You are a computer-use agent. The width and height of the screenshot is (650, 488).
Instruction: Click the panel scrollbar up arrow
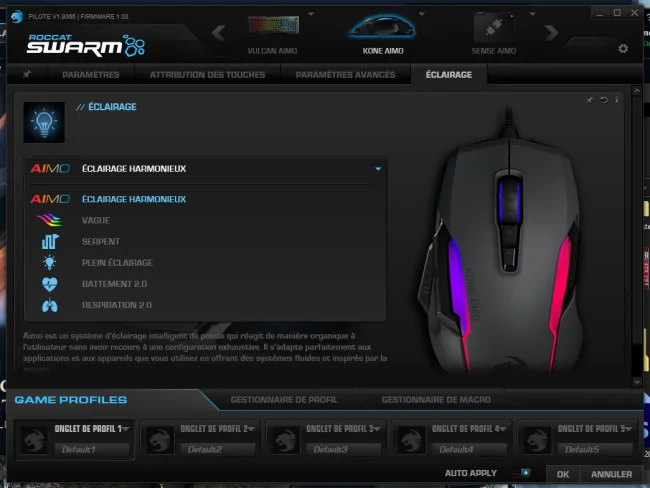pyautogui.click(x=637, y=90)
